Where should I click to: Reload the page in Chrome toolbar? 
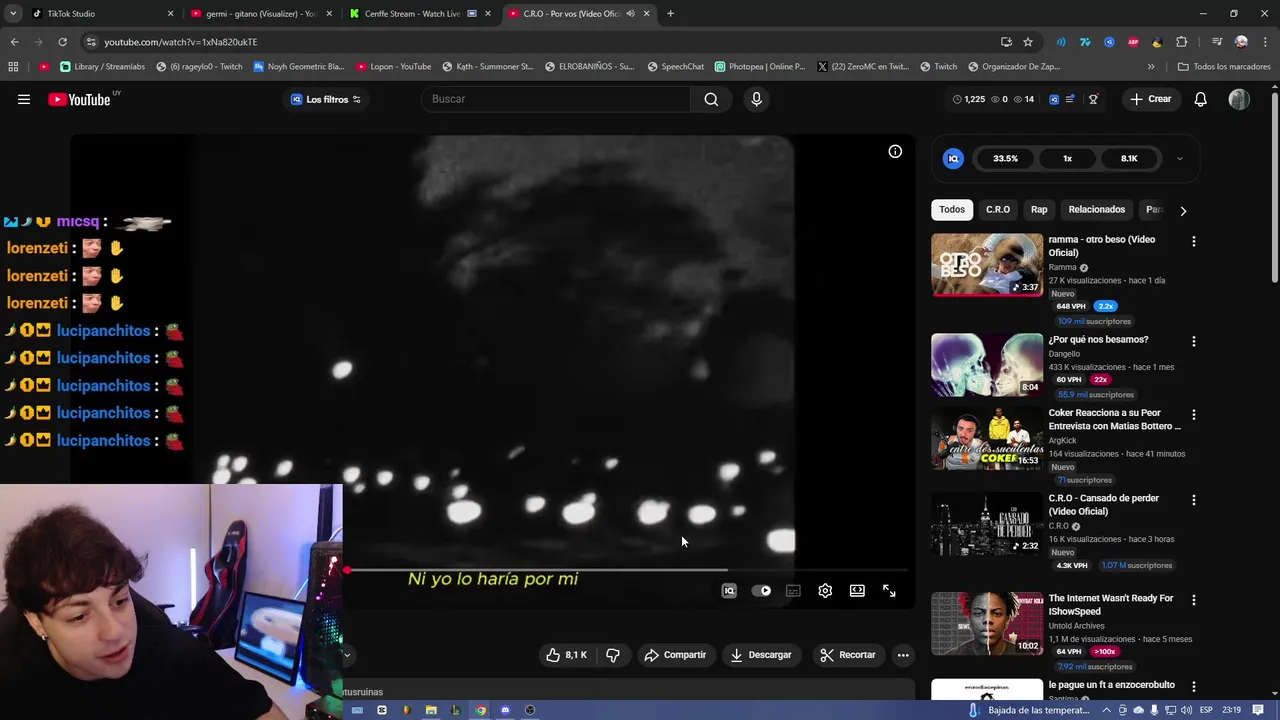tap(62, 42)
